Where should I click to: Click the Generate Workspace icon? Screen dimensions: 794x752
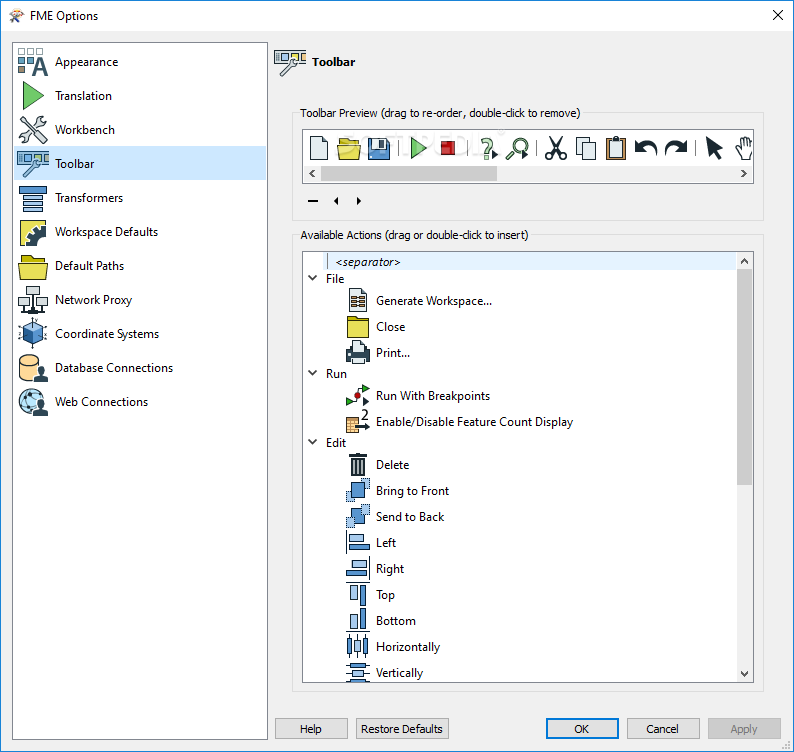click(358, 300)
